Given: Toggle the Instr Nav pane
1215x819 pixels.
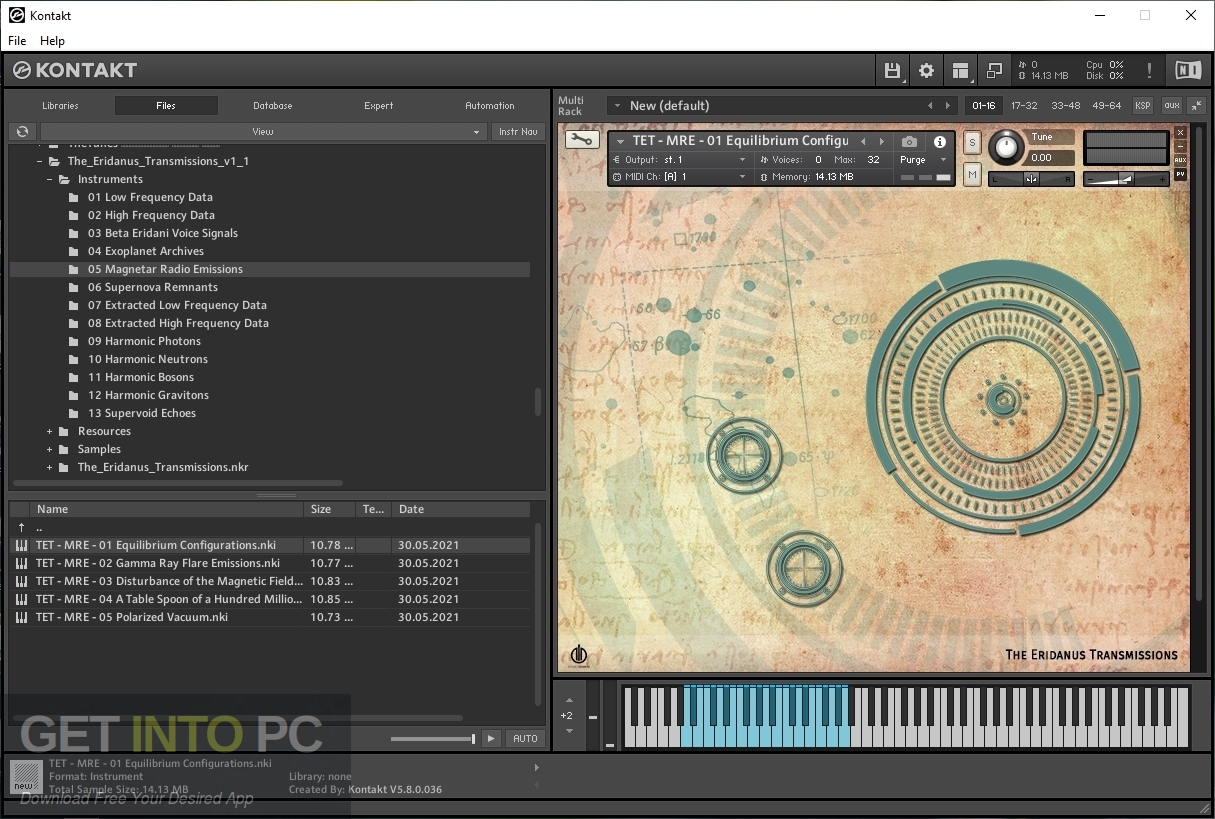Looking at the screenshot, I should click(518, 131).
